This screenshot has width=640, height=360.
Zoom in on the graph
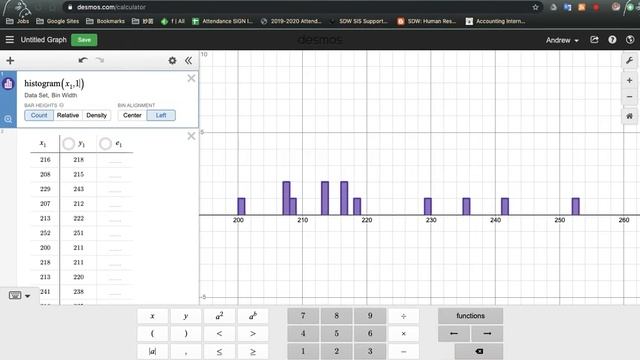629,80
